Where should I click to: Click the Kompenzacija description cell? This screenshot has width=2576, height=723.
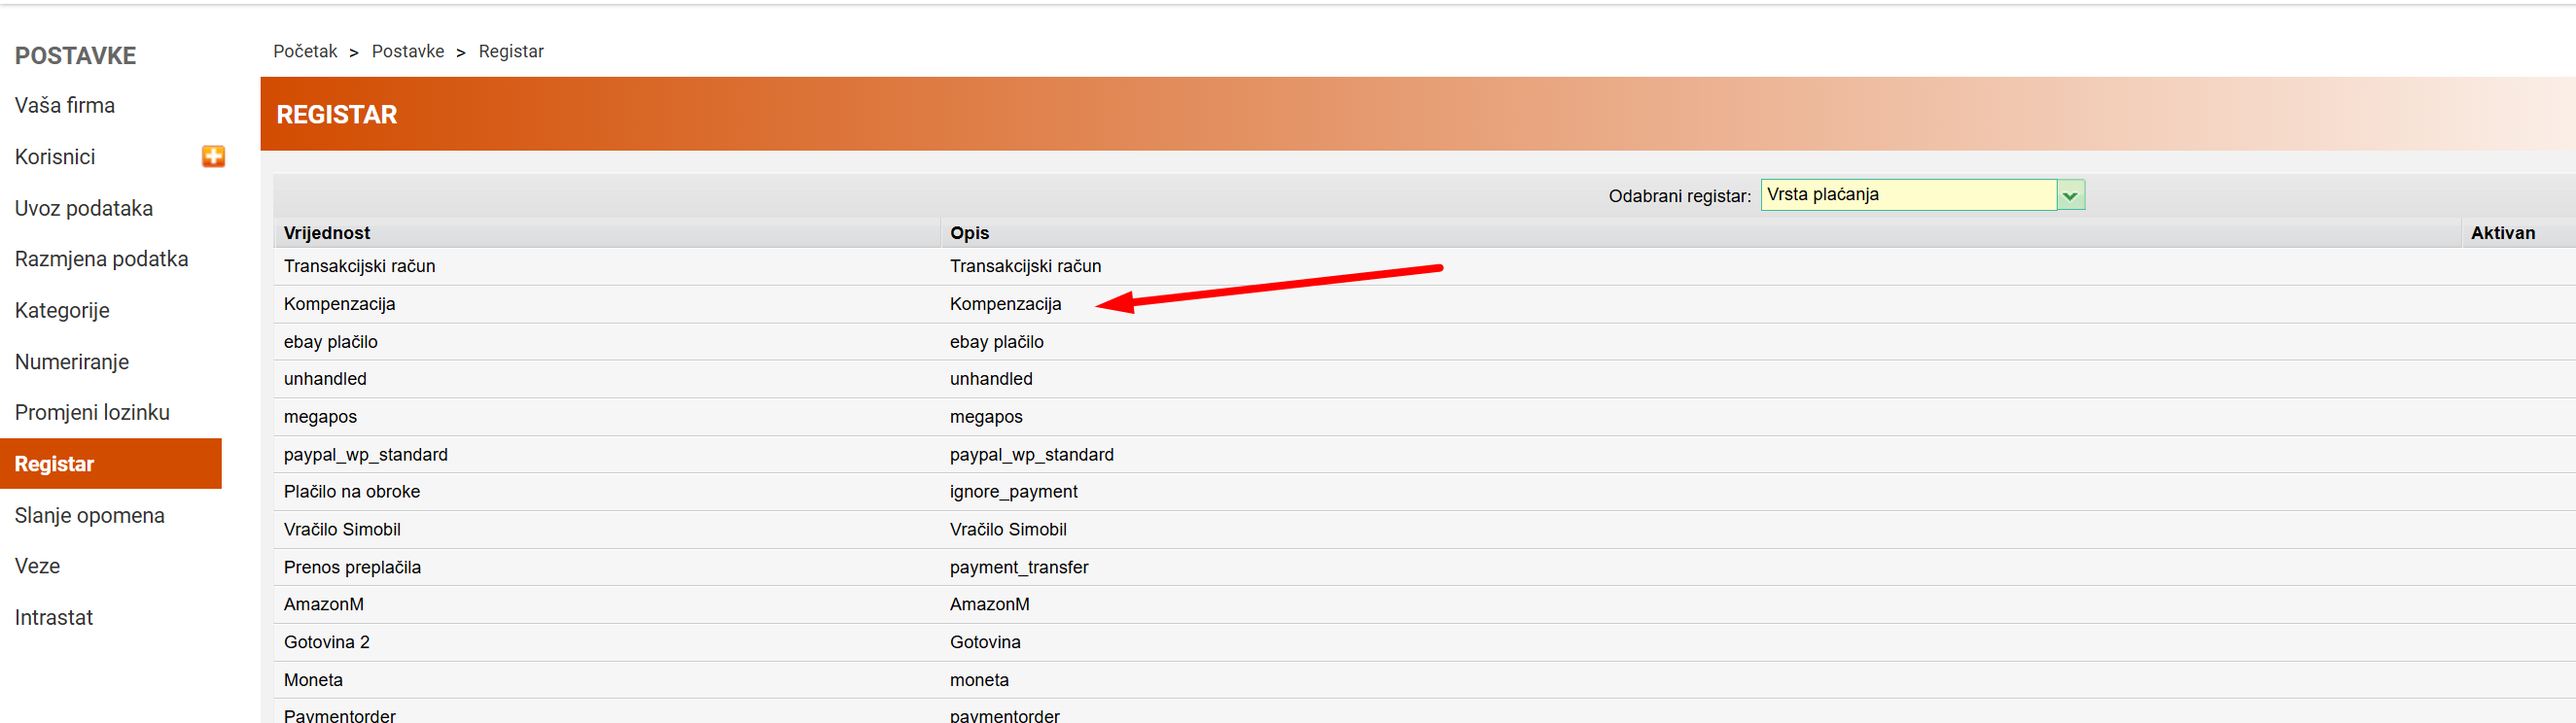pyautogui.click(x=1006, y=304)
